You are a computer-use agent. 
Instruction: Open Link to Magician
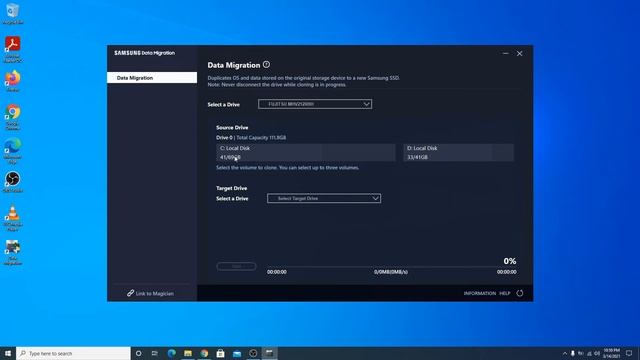151,293
